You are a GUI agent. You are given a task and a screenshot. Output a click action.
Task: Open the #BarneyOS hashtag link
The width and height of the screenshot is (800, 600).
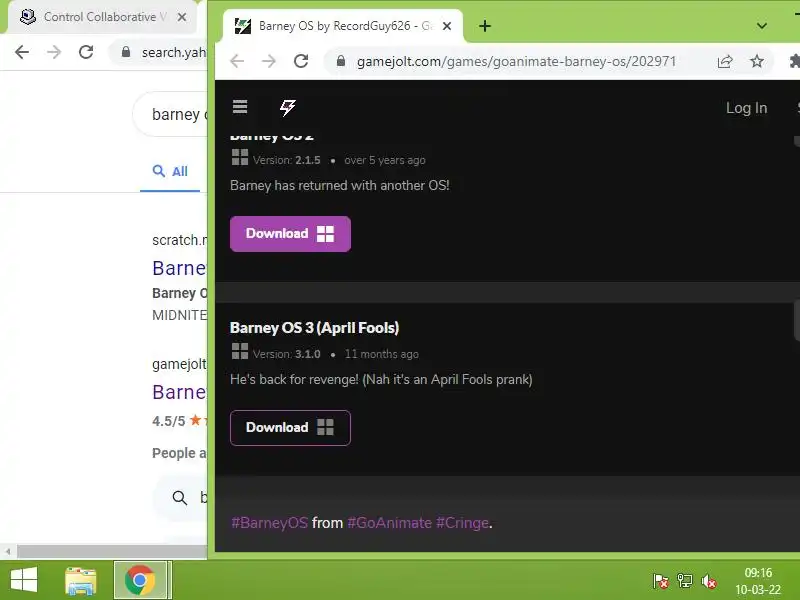pos(269,523)
